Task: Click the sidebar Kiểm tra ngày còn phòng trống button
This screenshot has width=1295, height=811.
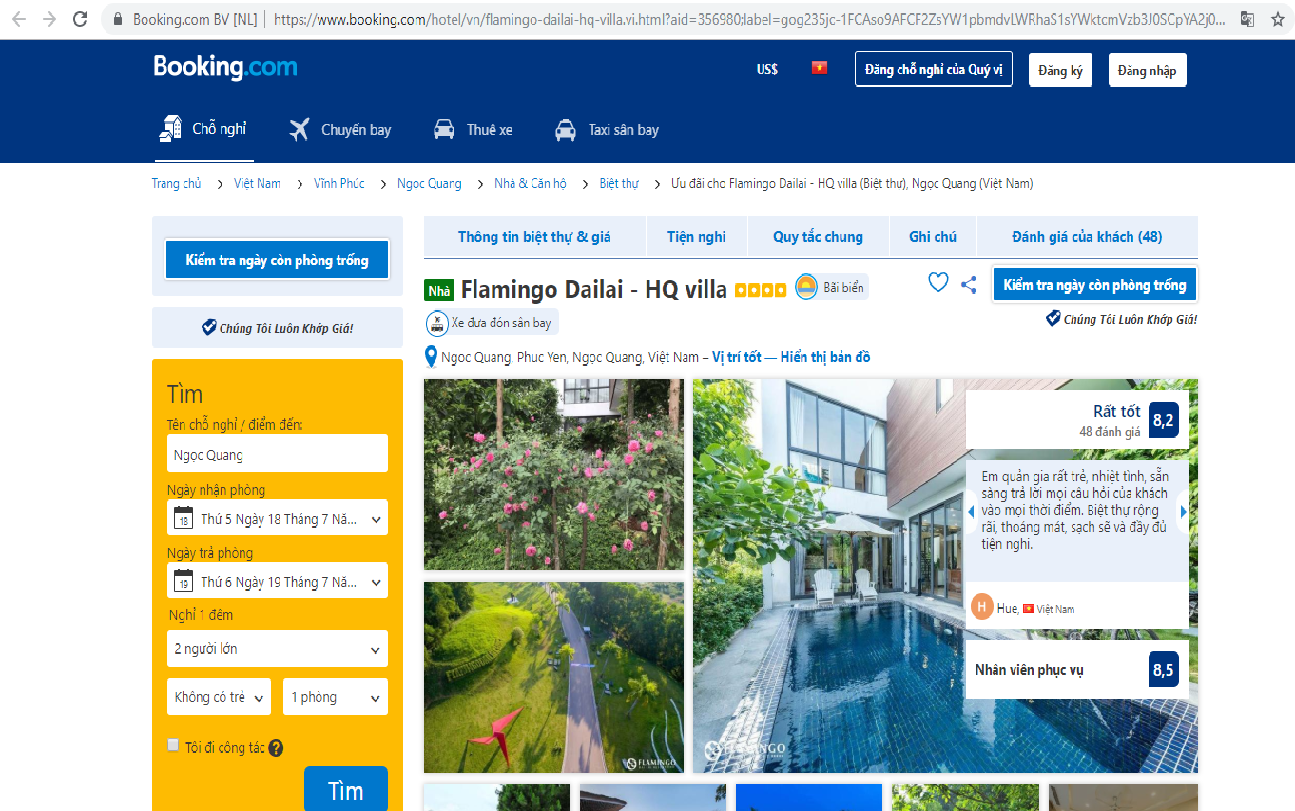Action: click(x=277, y=260)
